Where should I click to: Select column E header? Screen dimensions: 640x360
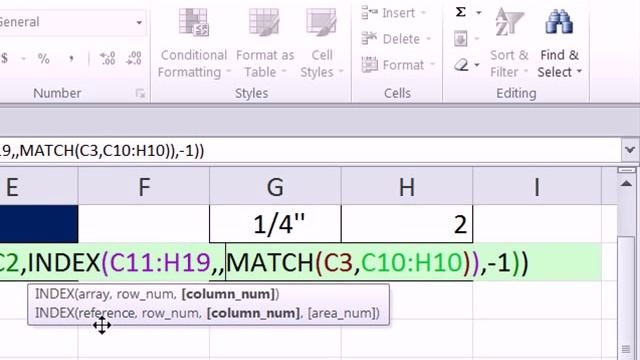pyautogui.click(x=39, y=187)
